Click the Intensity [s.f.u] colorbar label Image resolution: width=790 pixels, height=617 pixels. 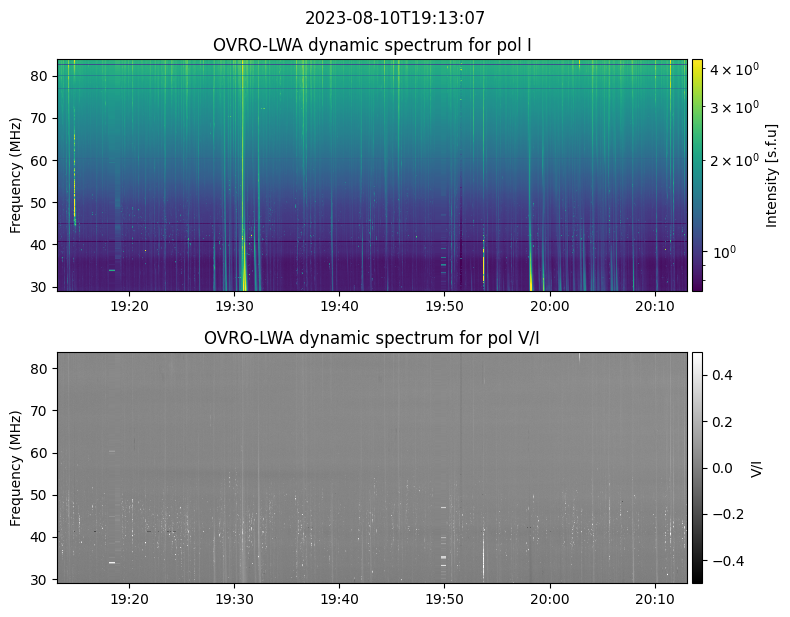point(771,175)
